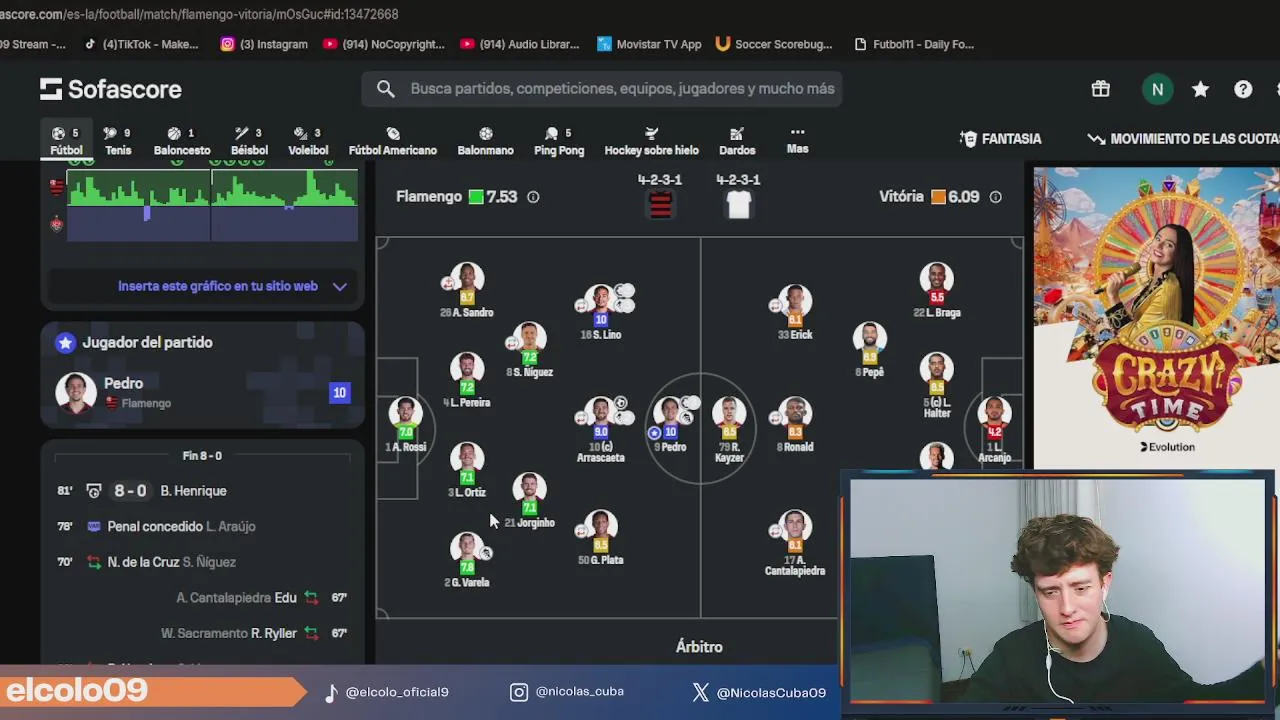1280x720 pixels.
Task: Click Vitória white jersey icon
Action: (x=738, y=204)
